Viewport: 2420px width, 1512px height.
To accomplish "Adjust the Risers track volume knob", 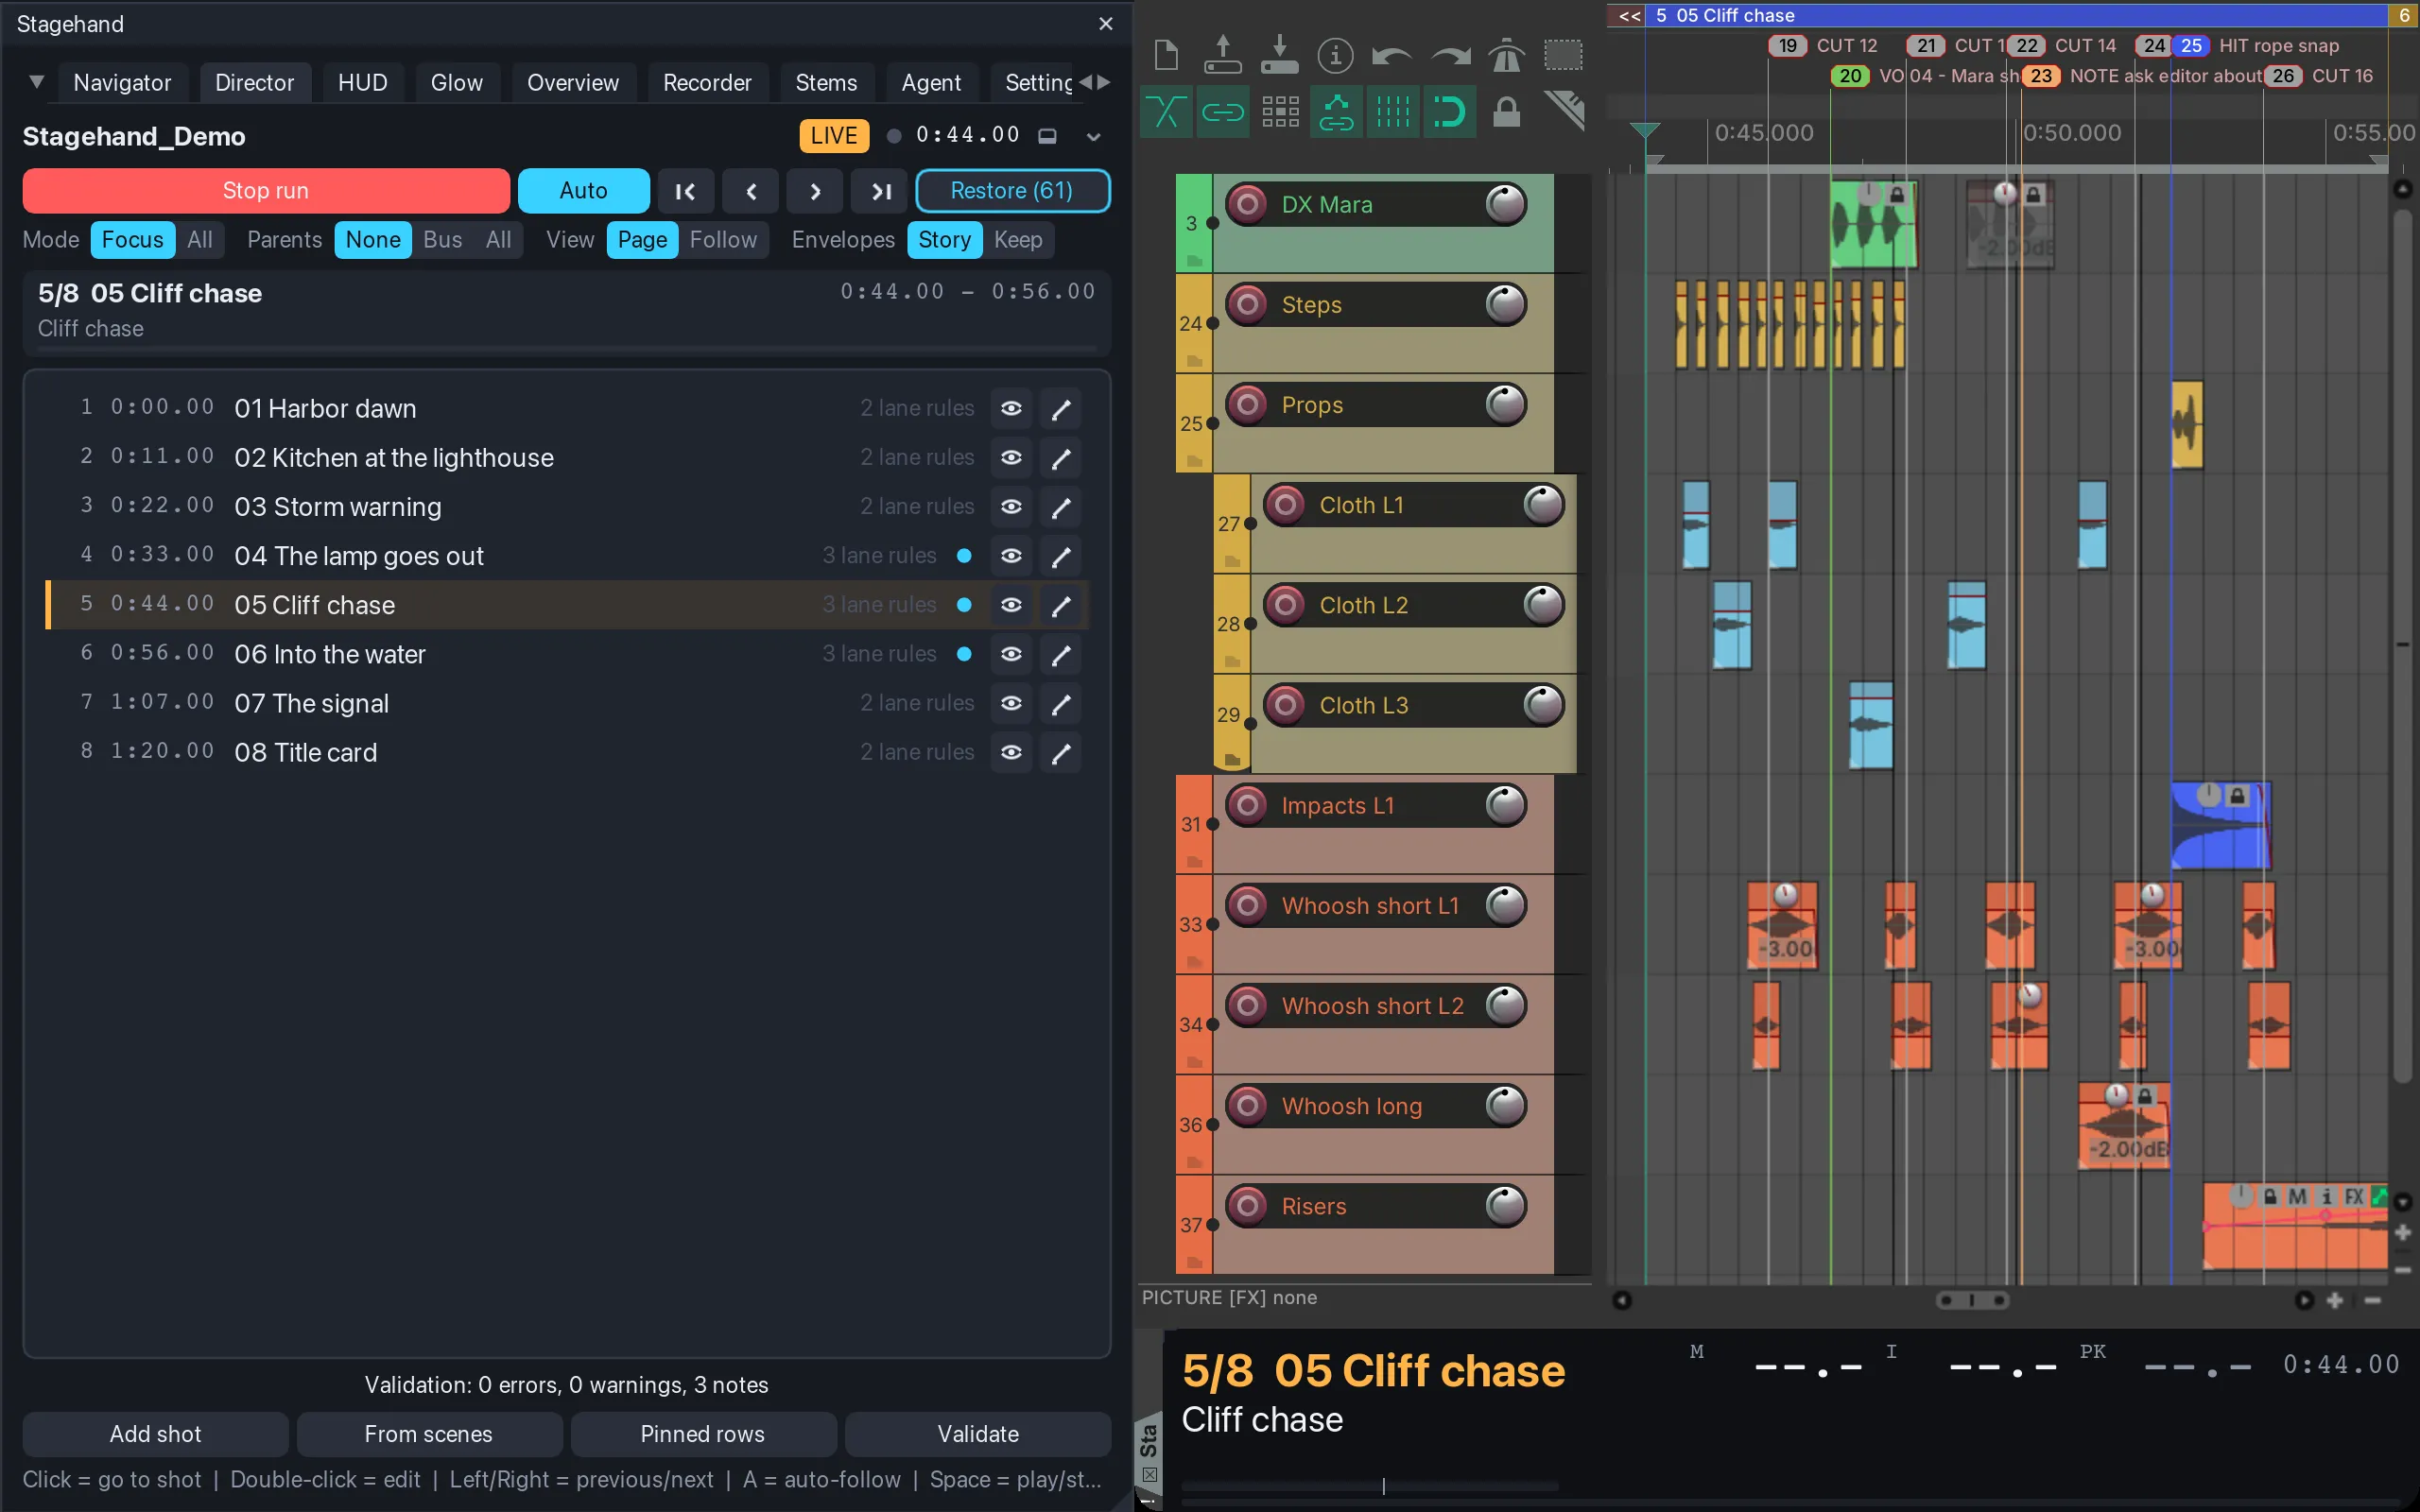I will pyautogui.click(x=1505, y=1206).
